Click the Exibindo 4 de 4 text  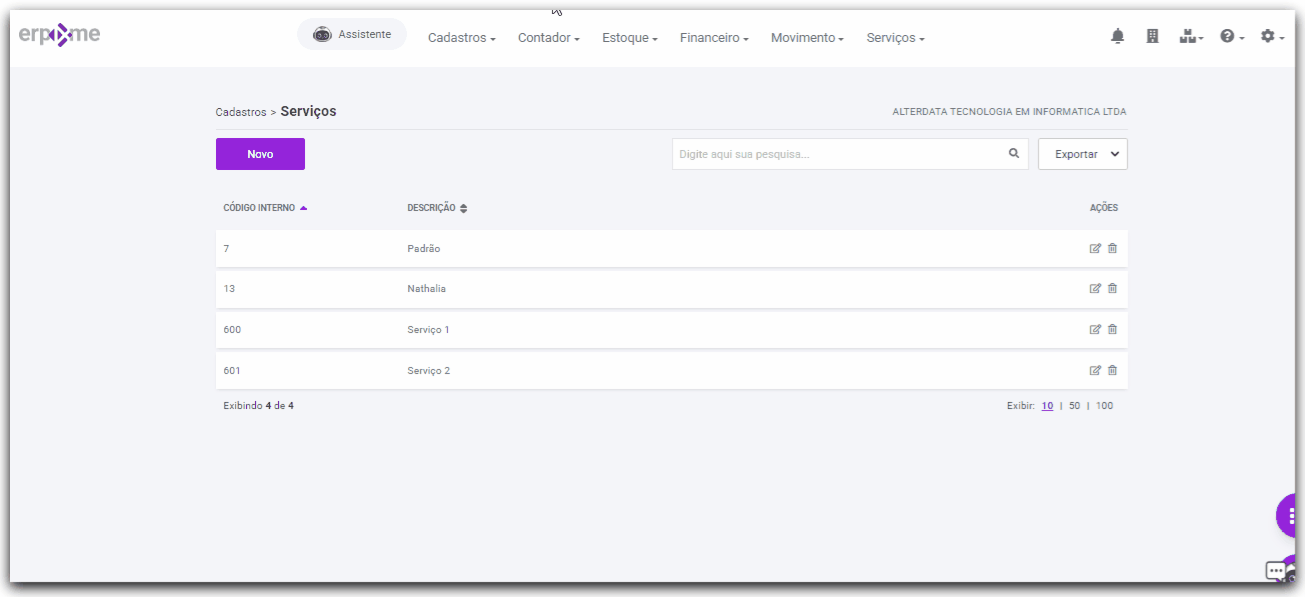258,406
